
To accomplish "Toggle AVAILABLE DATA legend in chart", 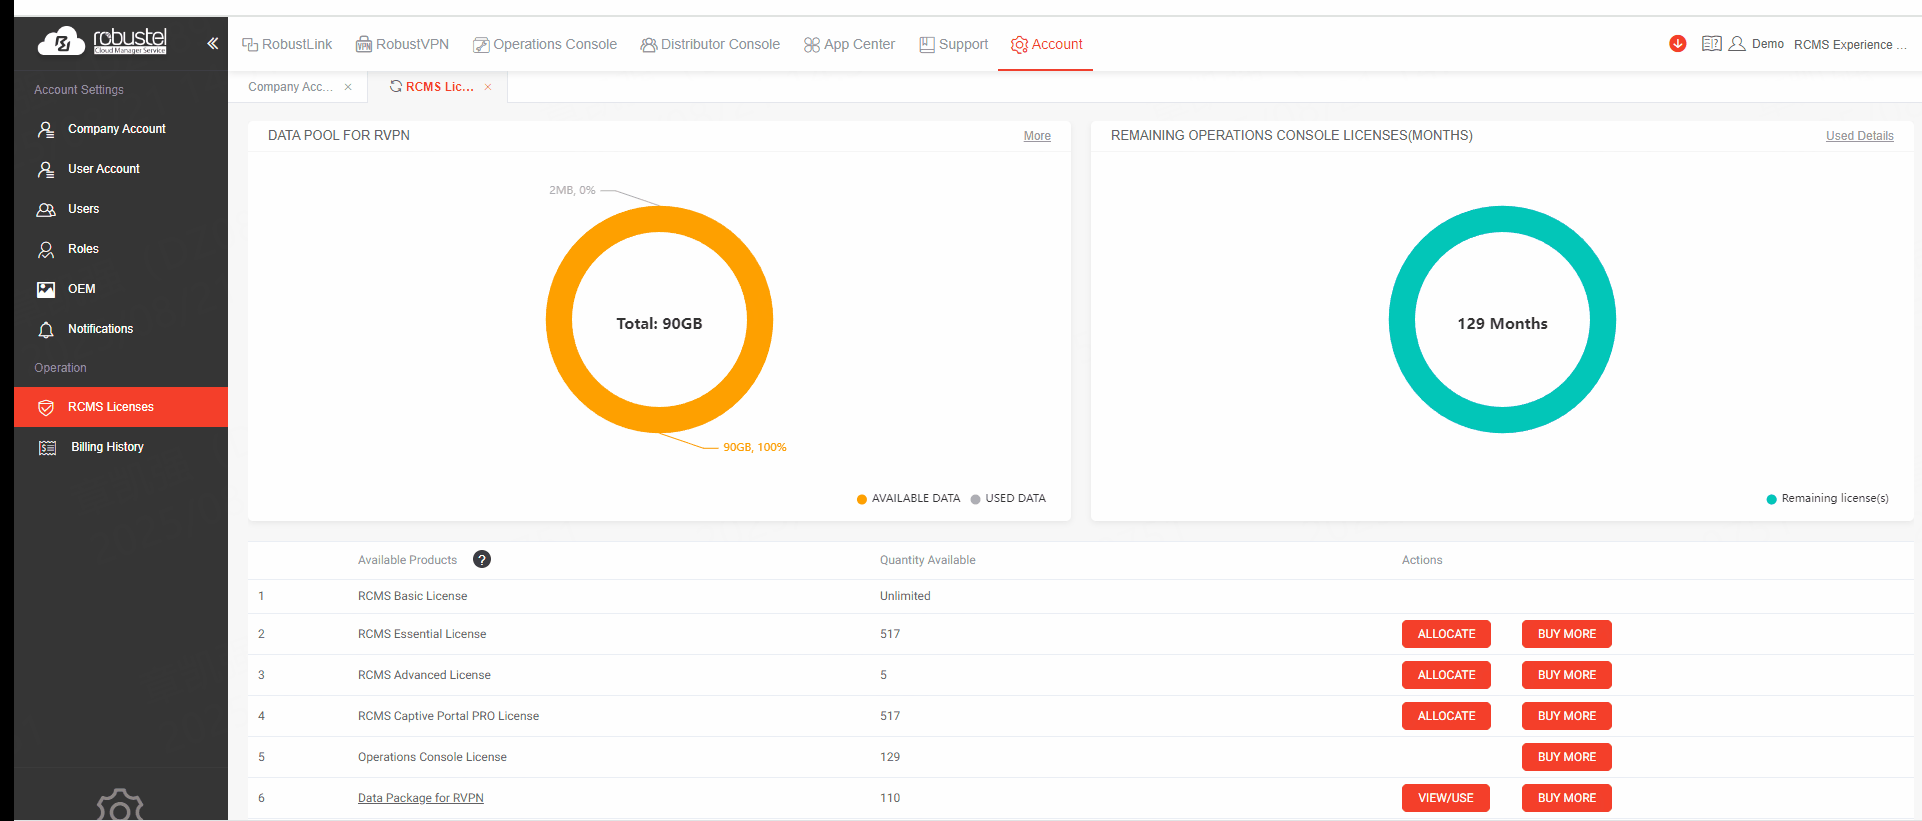I will pyautogui.click(x=908, y=498).
